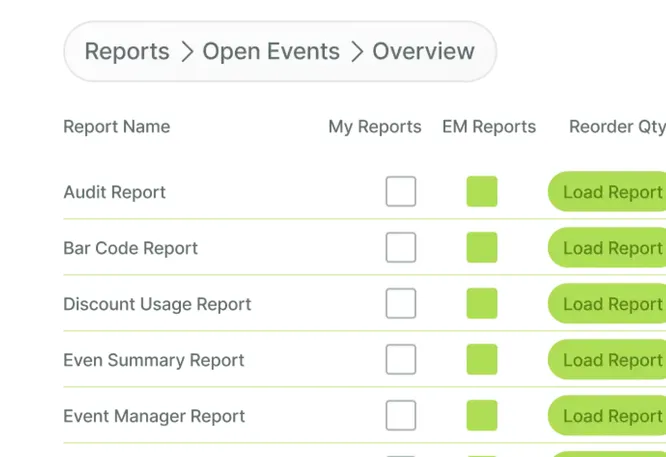Toggle green EM Reports box for Bar Code Report
Screen dimensions: 666x457
[x=482, y=248]
